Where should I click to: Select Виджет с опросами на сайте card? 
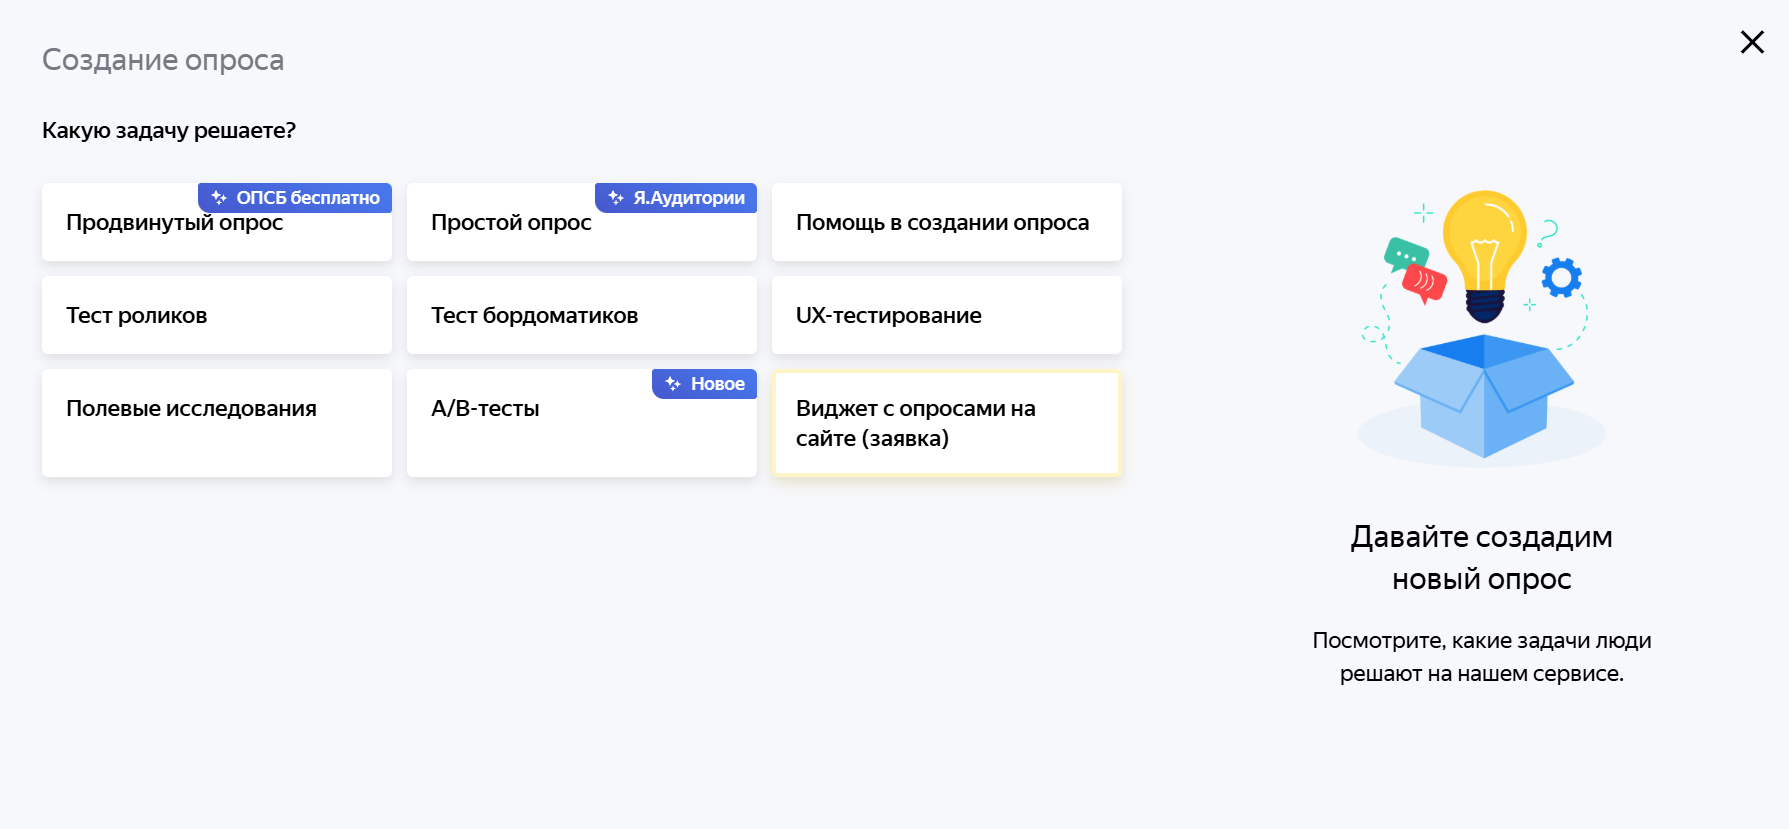946,423
